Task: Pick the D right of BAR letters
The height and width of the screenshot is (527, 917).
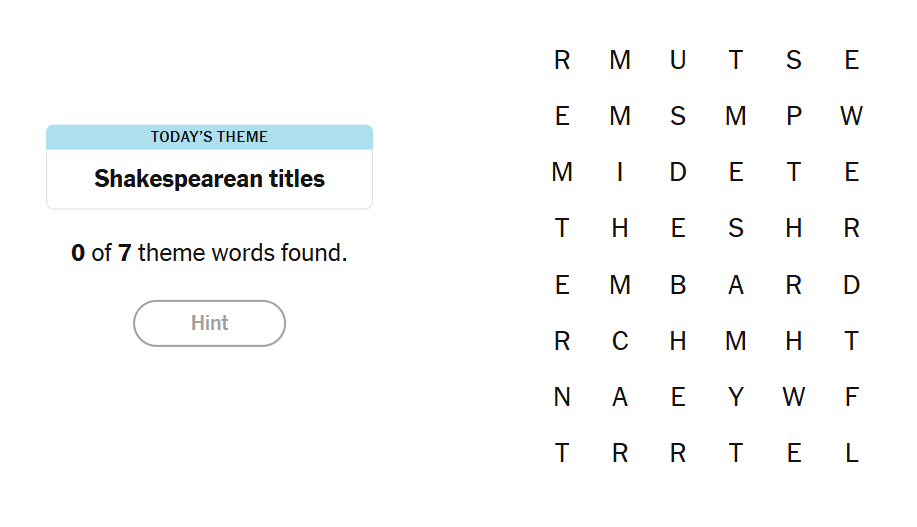Action: [852, 285]
